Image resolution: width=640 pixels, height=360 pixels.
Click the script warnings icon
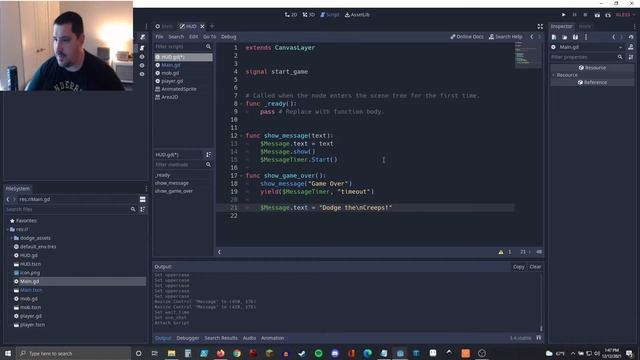(x=501, y=252)
